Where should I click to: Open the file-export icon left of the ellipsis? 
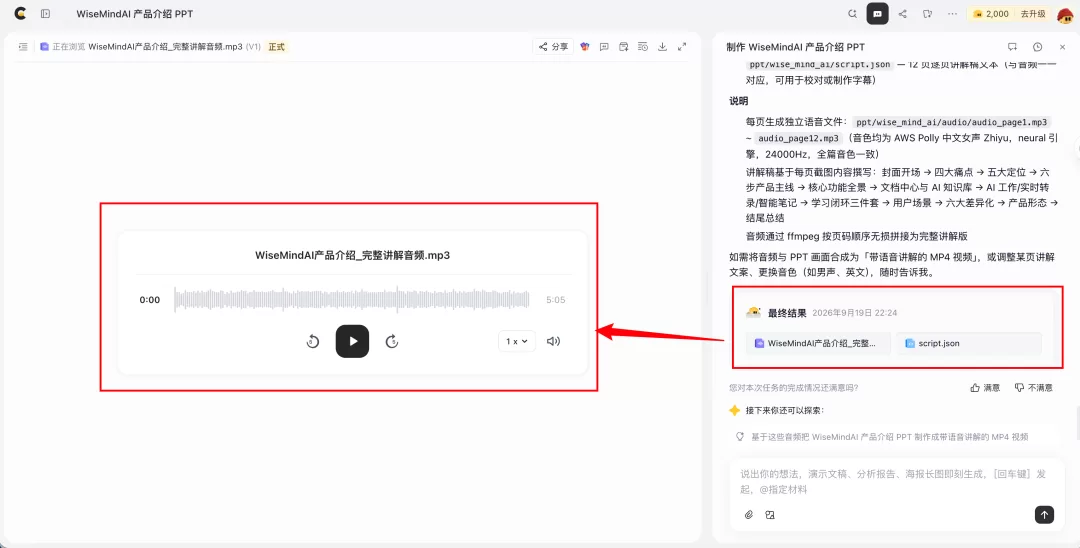click(928, 14)
